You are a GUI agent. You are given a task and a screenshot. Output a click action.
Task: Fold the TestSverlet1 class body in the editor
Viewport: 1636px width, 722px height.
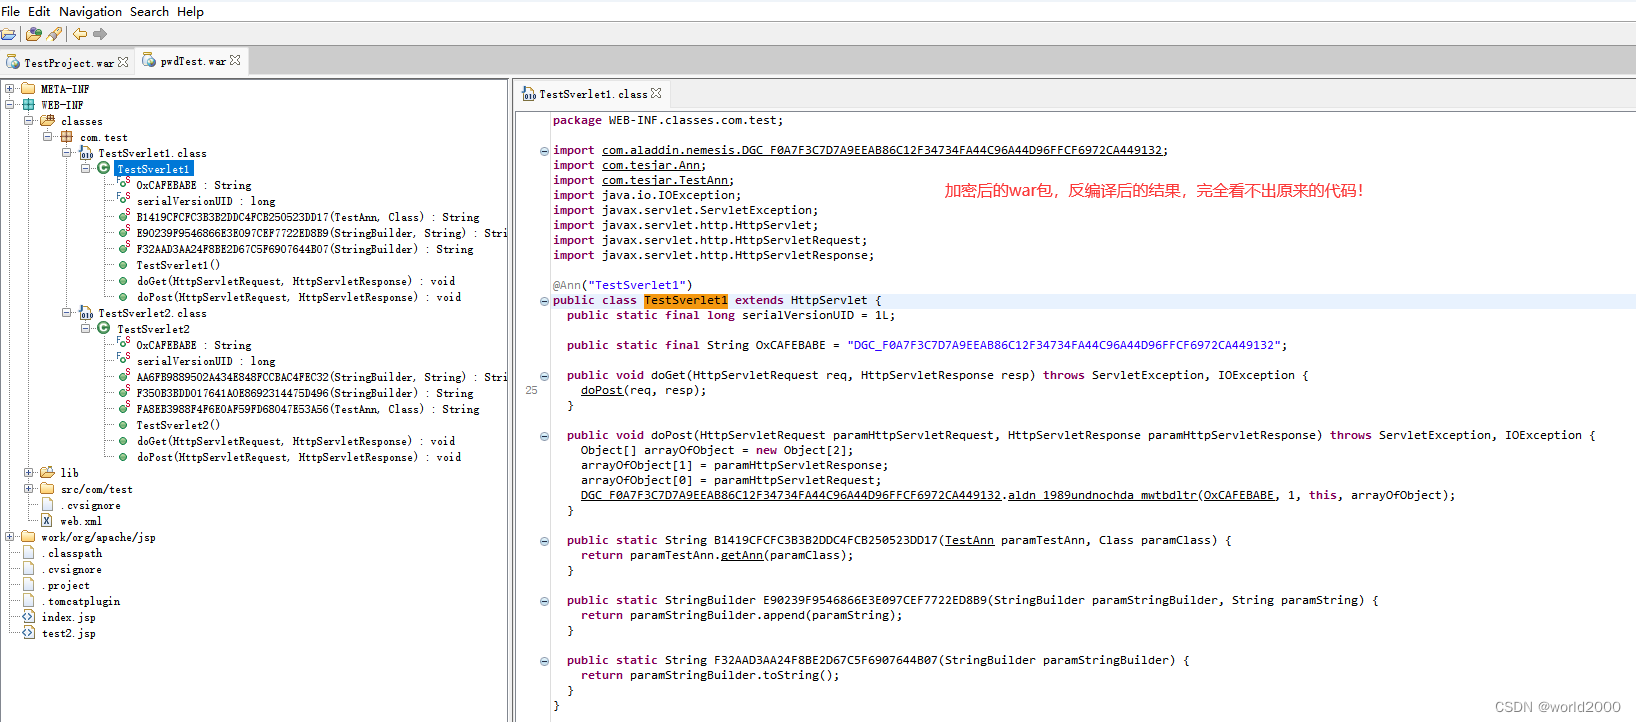[544, 301]
